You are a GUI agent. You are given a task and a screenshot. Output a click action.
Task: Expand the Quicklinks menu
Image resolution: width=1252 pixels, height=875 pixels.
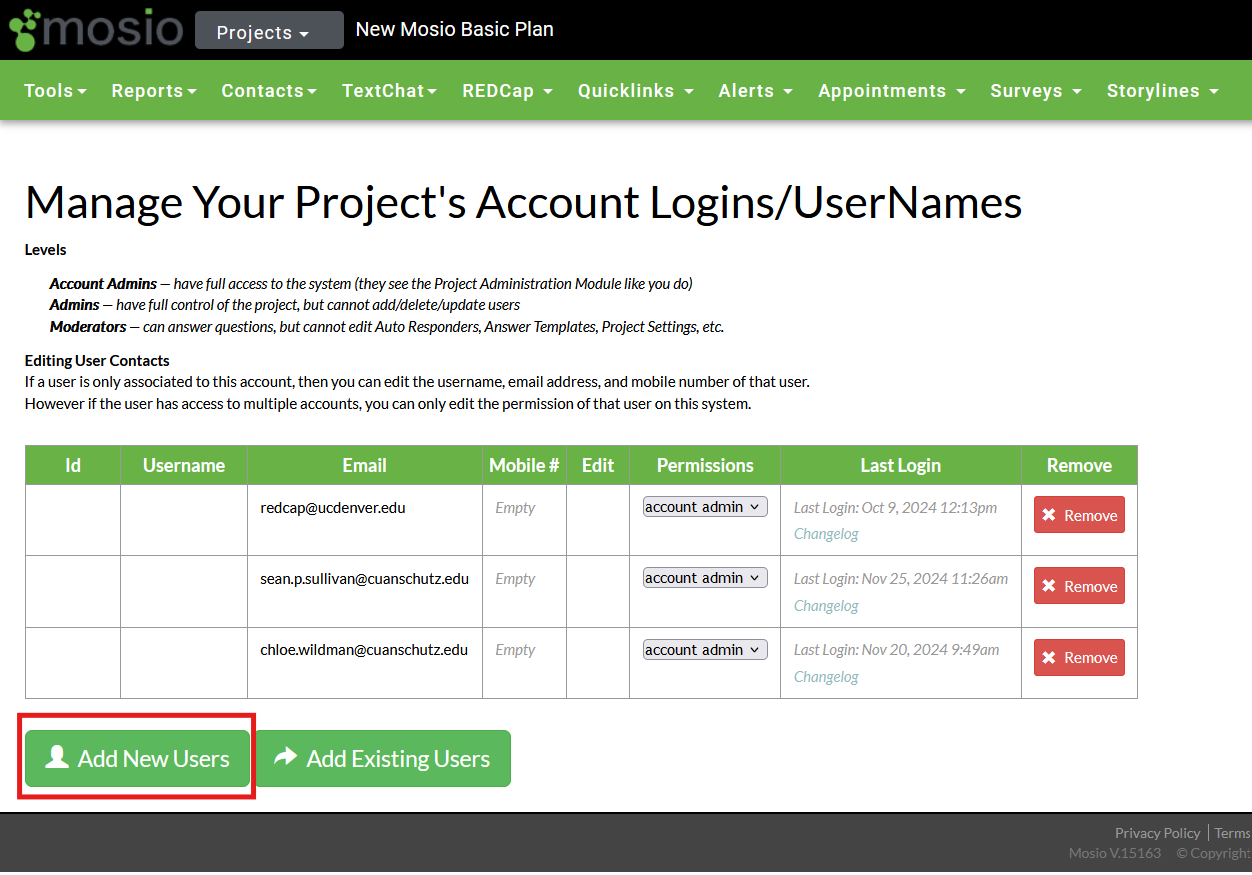pos(635,91)
